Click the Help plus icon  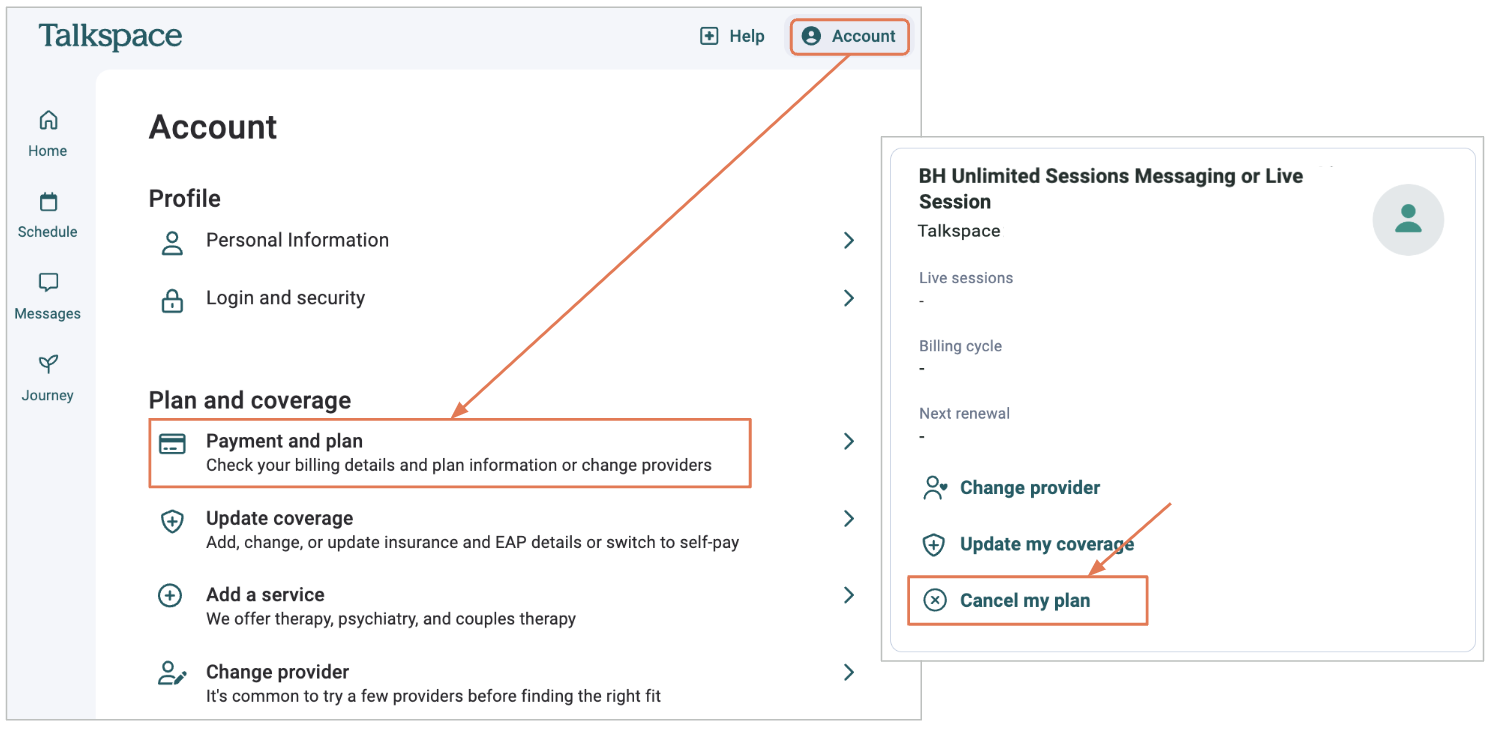(x=709, y=36)
